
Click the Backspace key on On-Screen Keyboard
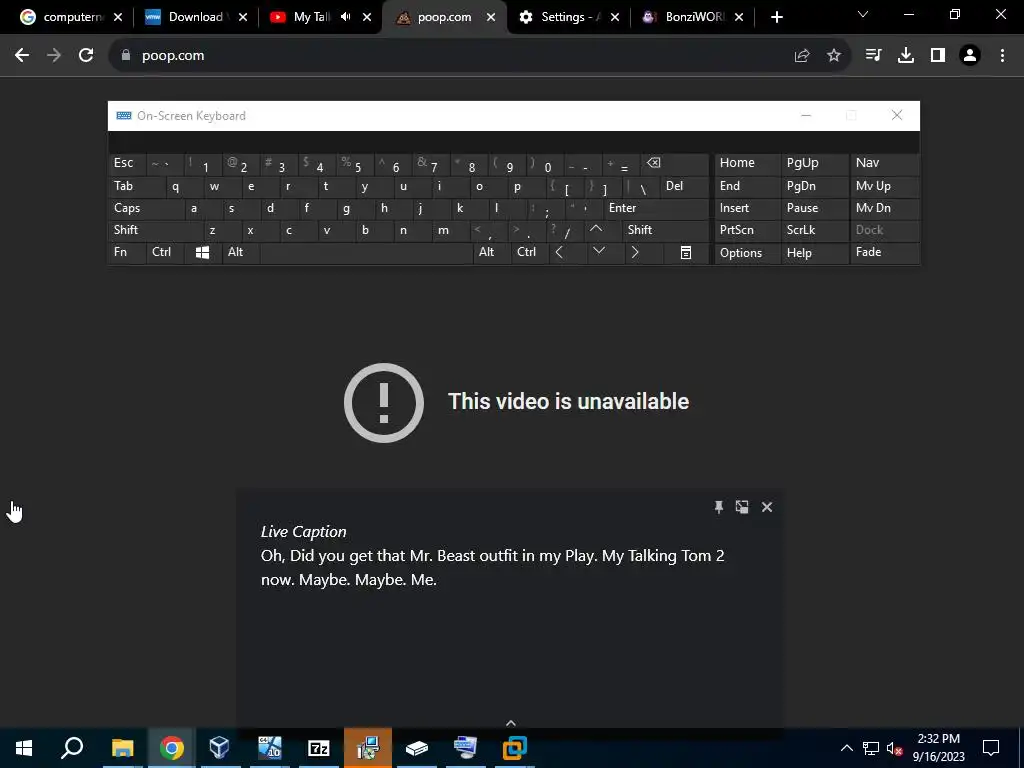[675, 164]
